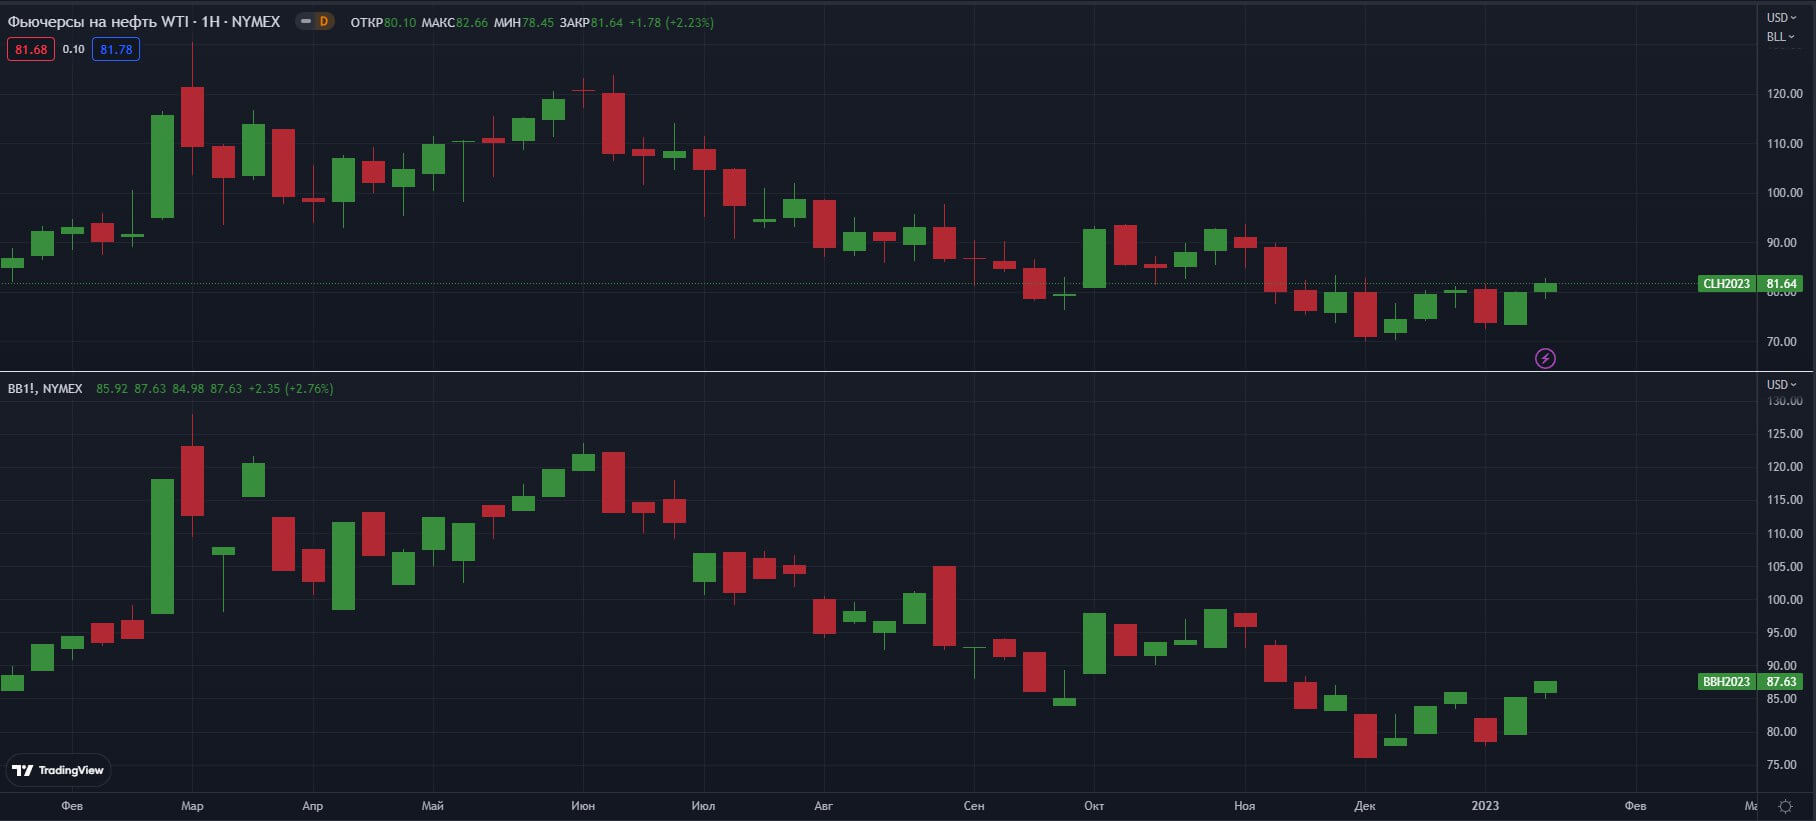Click lower pane open value 85.92

(x=112, y=388)
